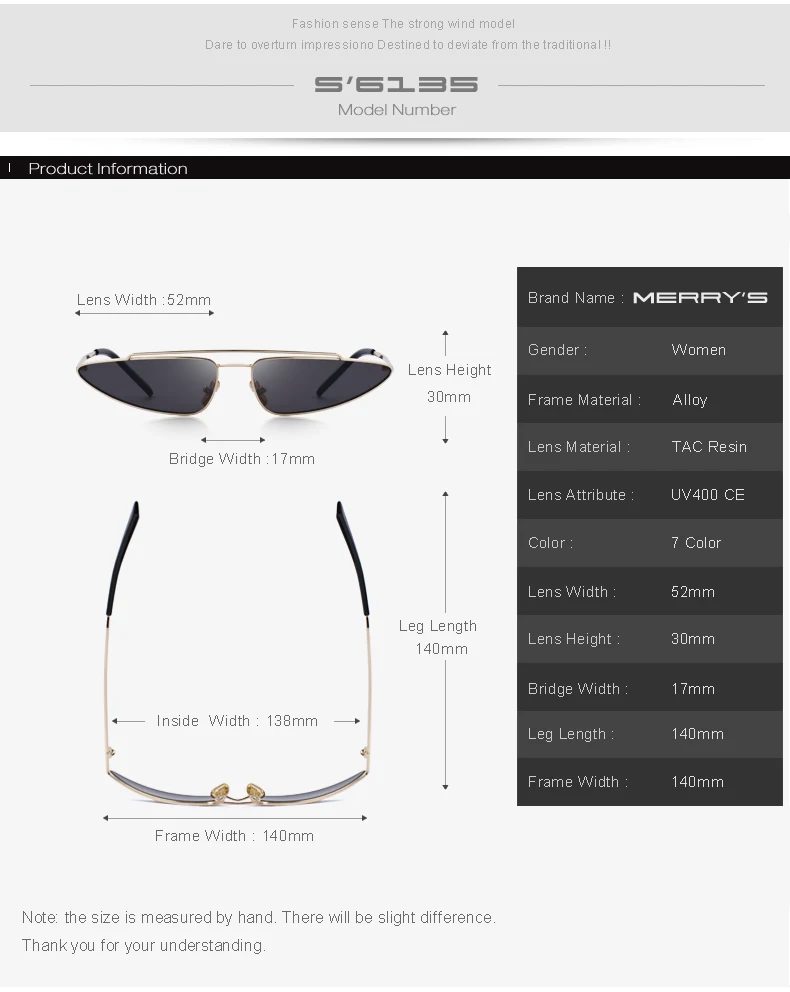Click the front-view sunglasses image
The width and height of the screenshot is (790, 992).
pyautogui.click(x=235, y=381)
